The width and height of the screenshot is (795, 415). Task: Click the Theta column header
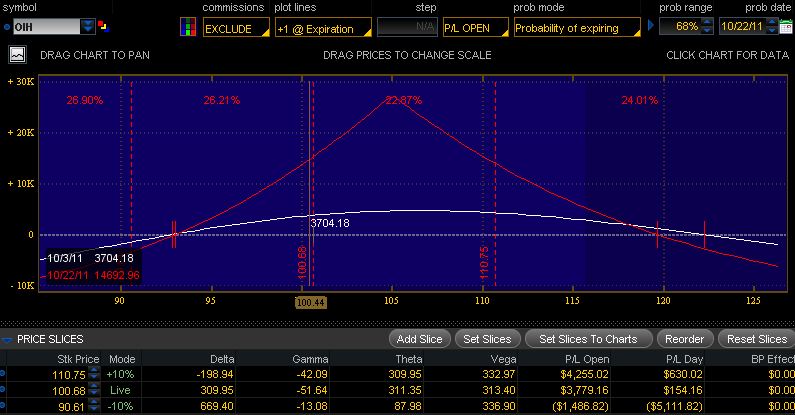coord(409,359)
